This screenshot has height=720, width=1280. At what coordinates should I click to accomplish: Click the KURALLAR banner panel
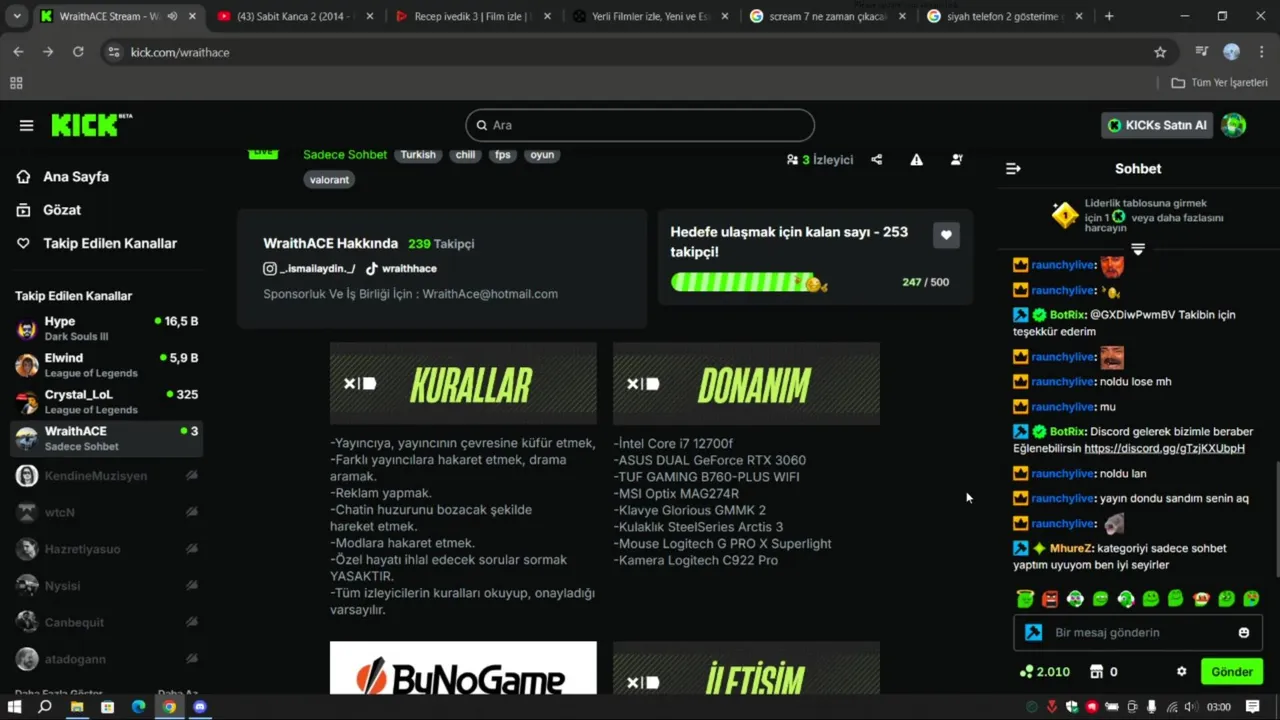pos(463,384)
